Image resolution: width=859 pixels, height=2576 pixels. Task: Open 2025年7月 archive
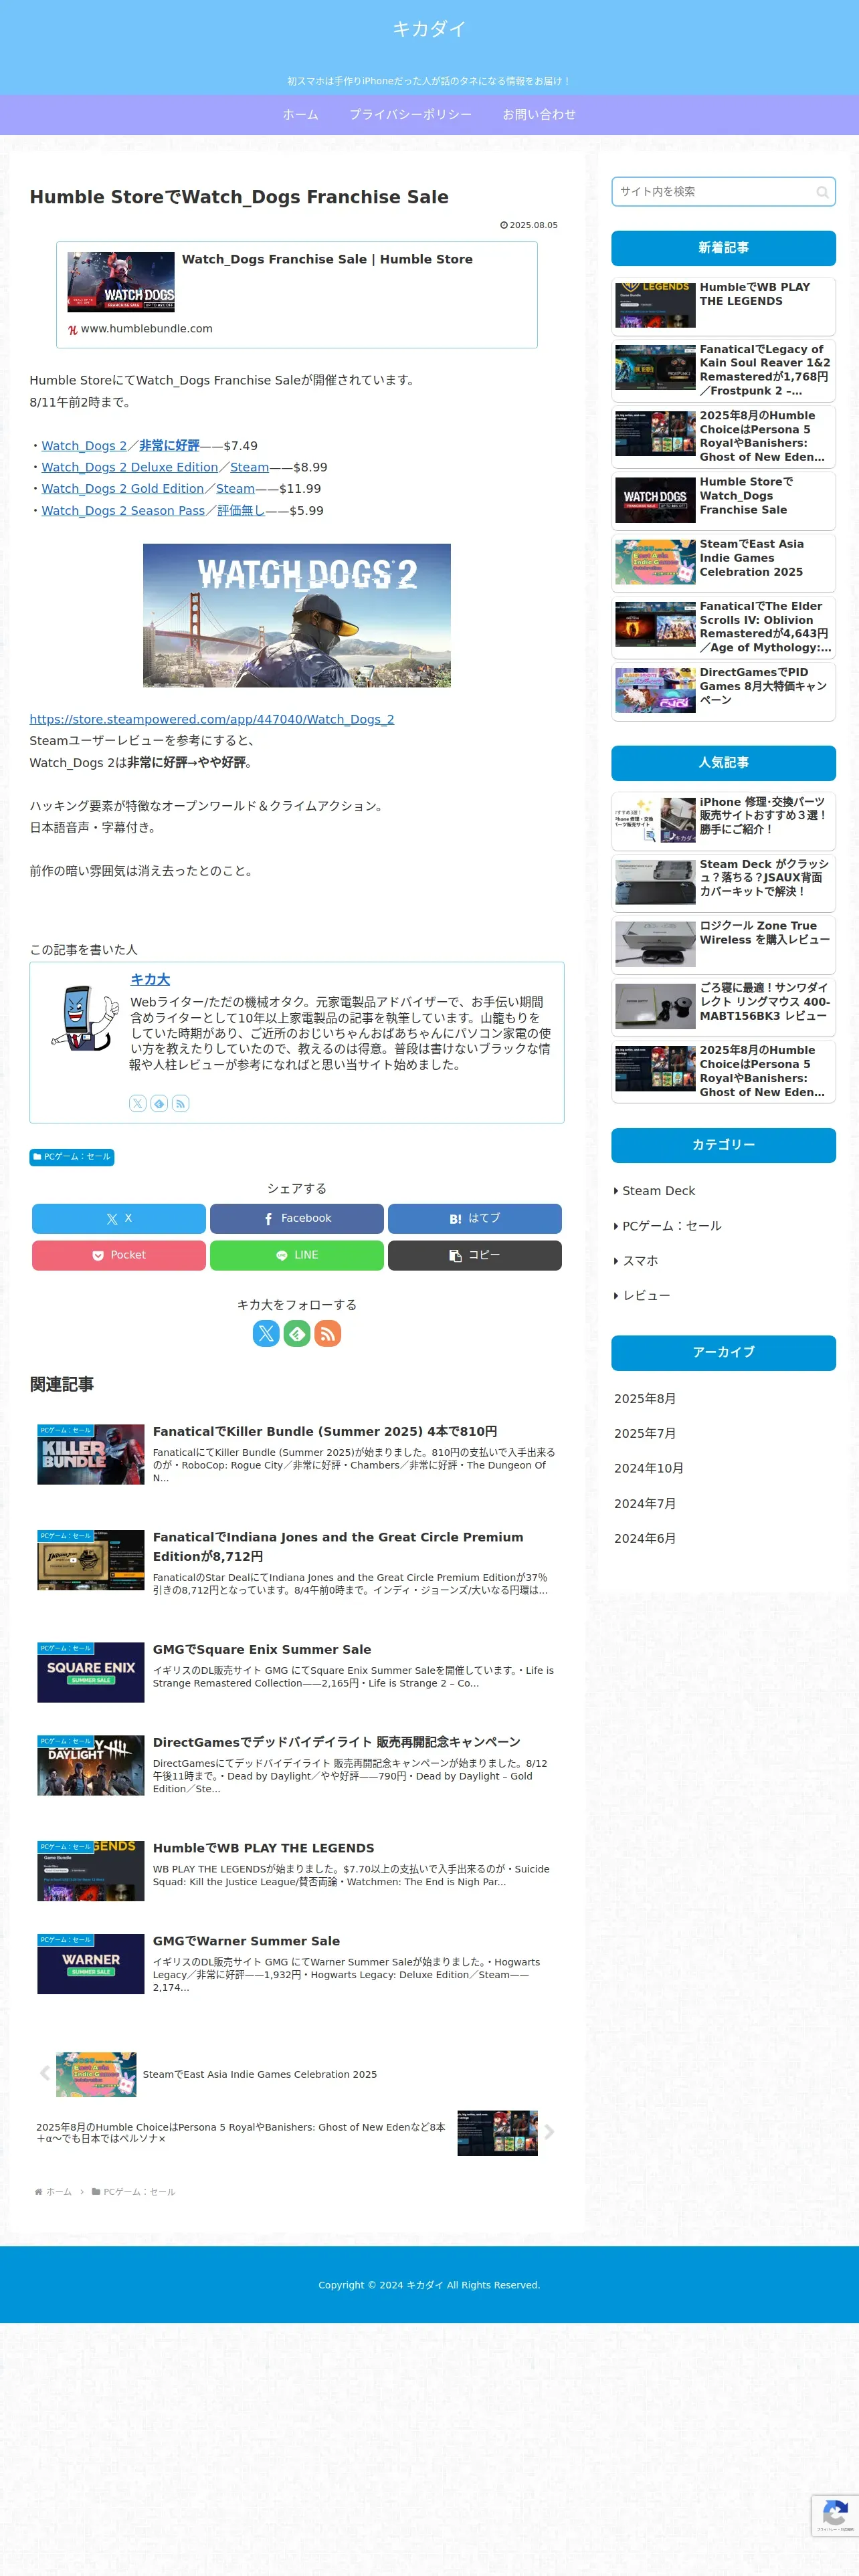click(x=645, y=1434)
